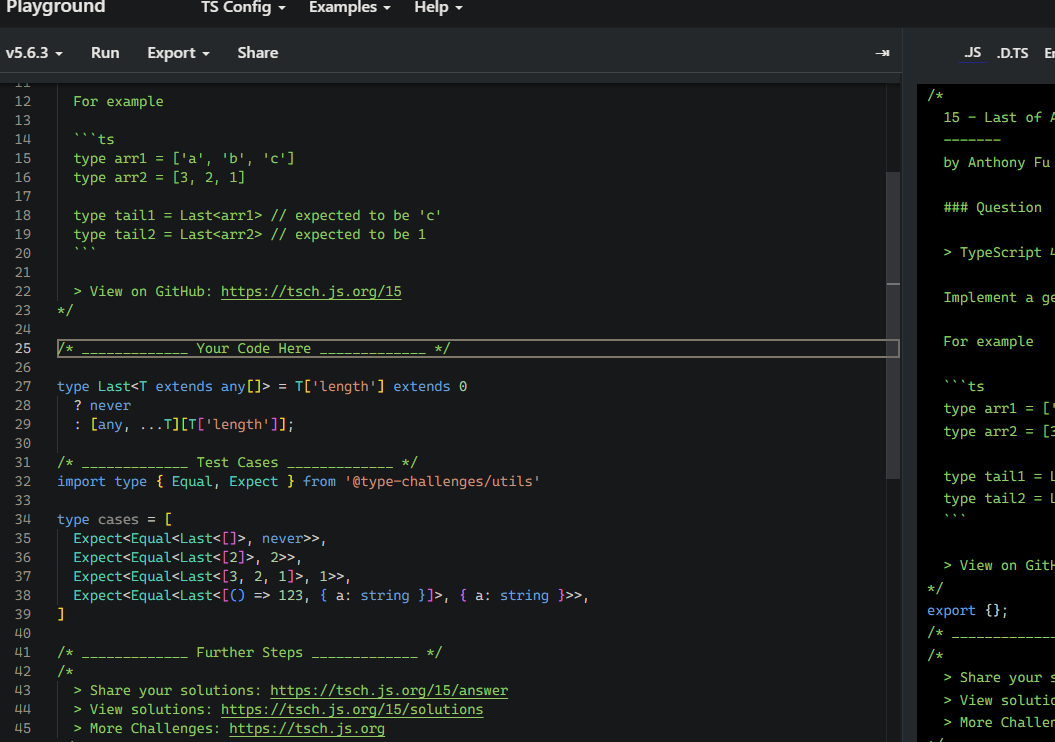Follow the View on GitHub tsch.js.org/15 link
Image resolution: width=1055 pixels, height=742 pixels.
[311, 292]
